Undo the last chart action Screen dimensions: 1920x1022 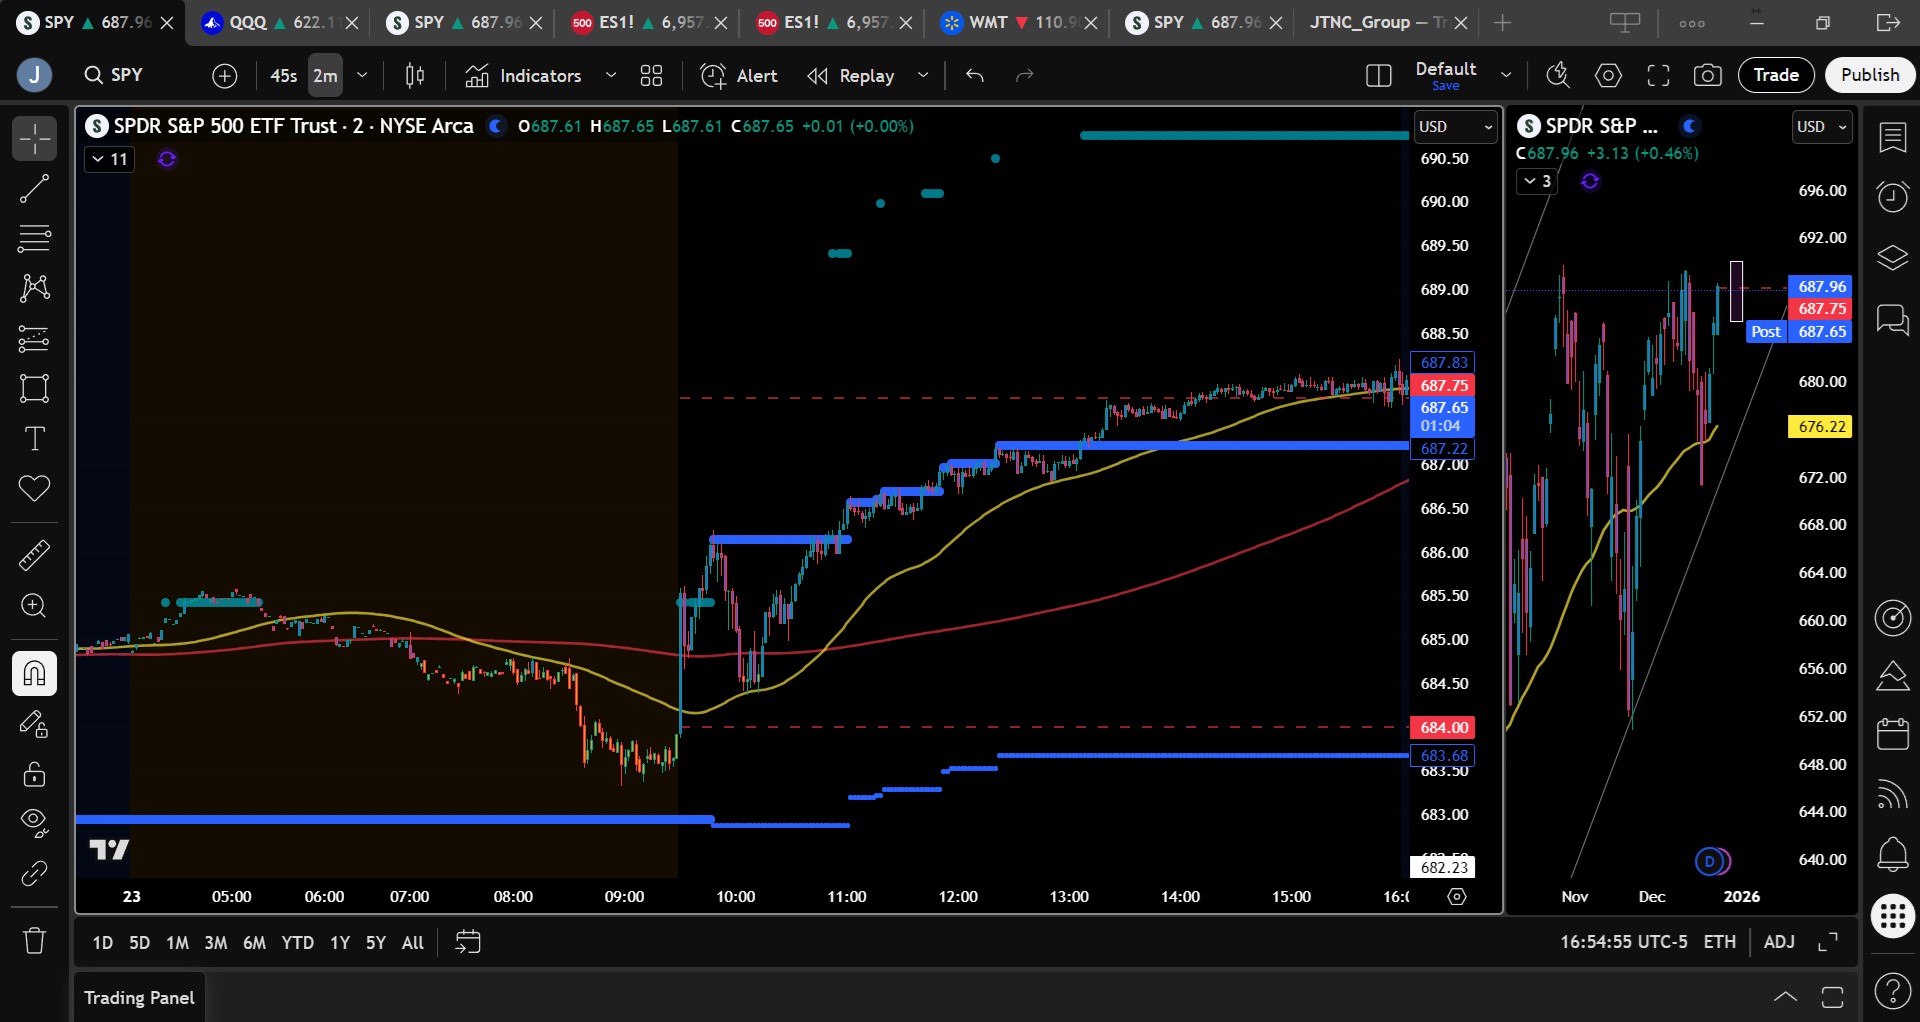click(x=975, y=76)
